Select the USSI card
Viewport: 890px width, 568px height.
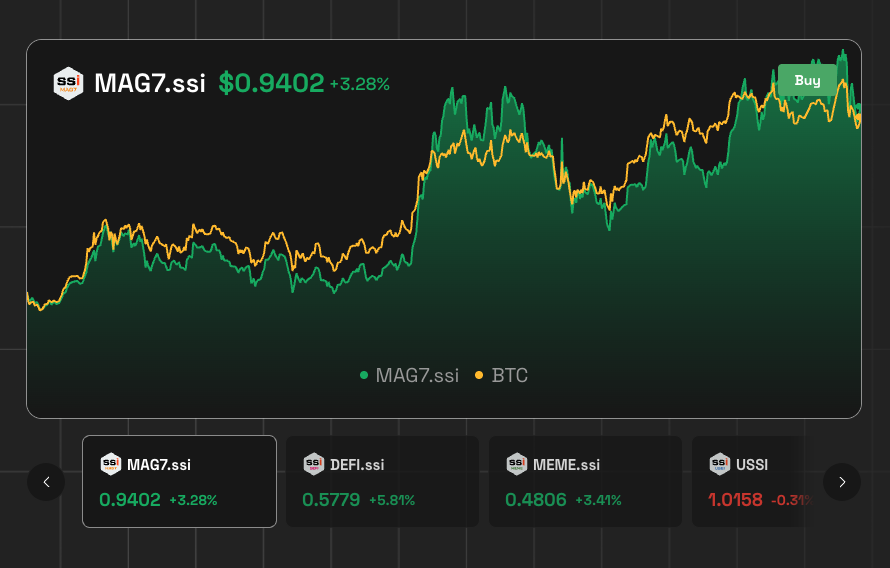coord(752,482)
